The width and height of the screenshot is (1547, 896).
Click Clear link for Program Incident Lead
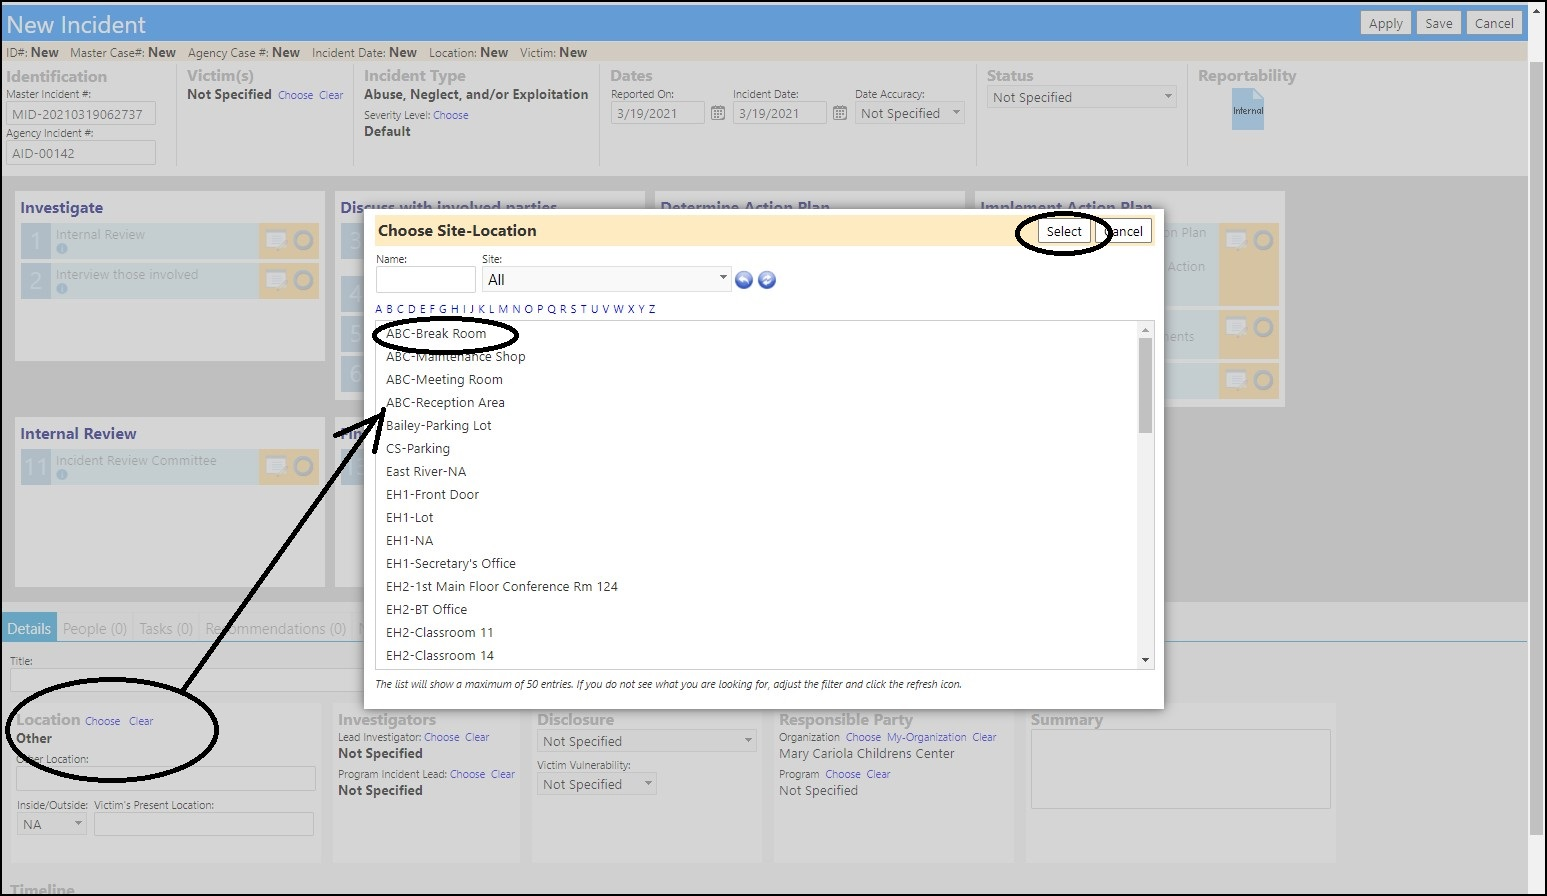tap(503, 774)
